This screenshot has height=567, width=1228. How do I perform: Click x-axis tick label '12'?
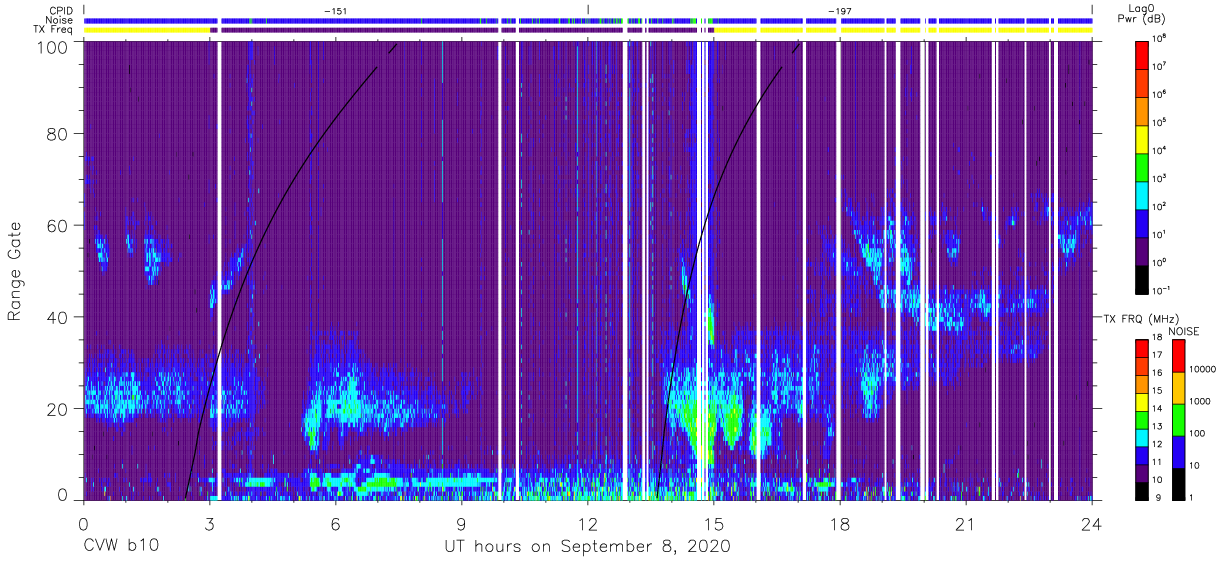[588, 525]
